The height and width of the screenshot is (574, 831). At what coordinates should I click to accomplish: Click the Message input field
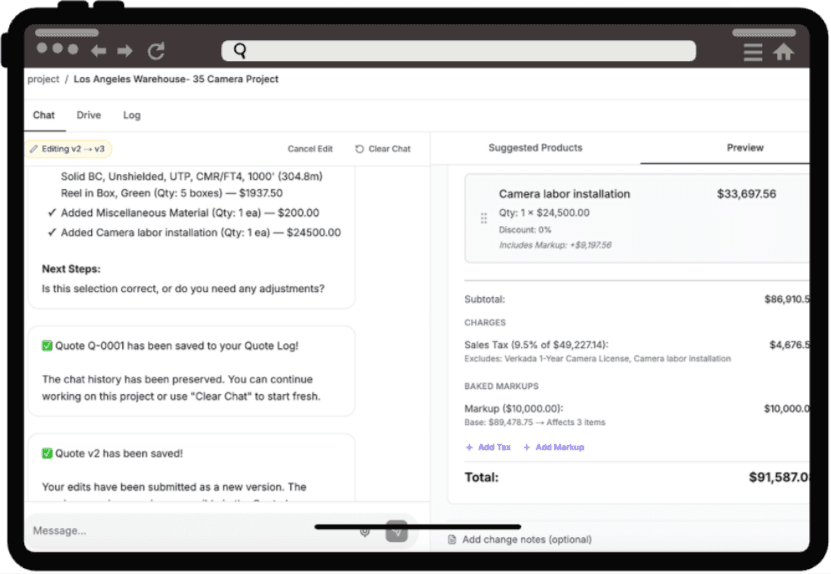click(190, 531)
